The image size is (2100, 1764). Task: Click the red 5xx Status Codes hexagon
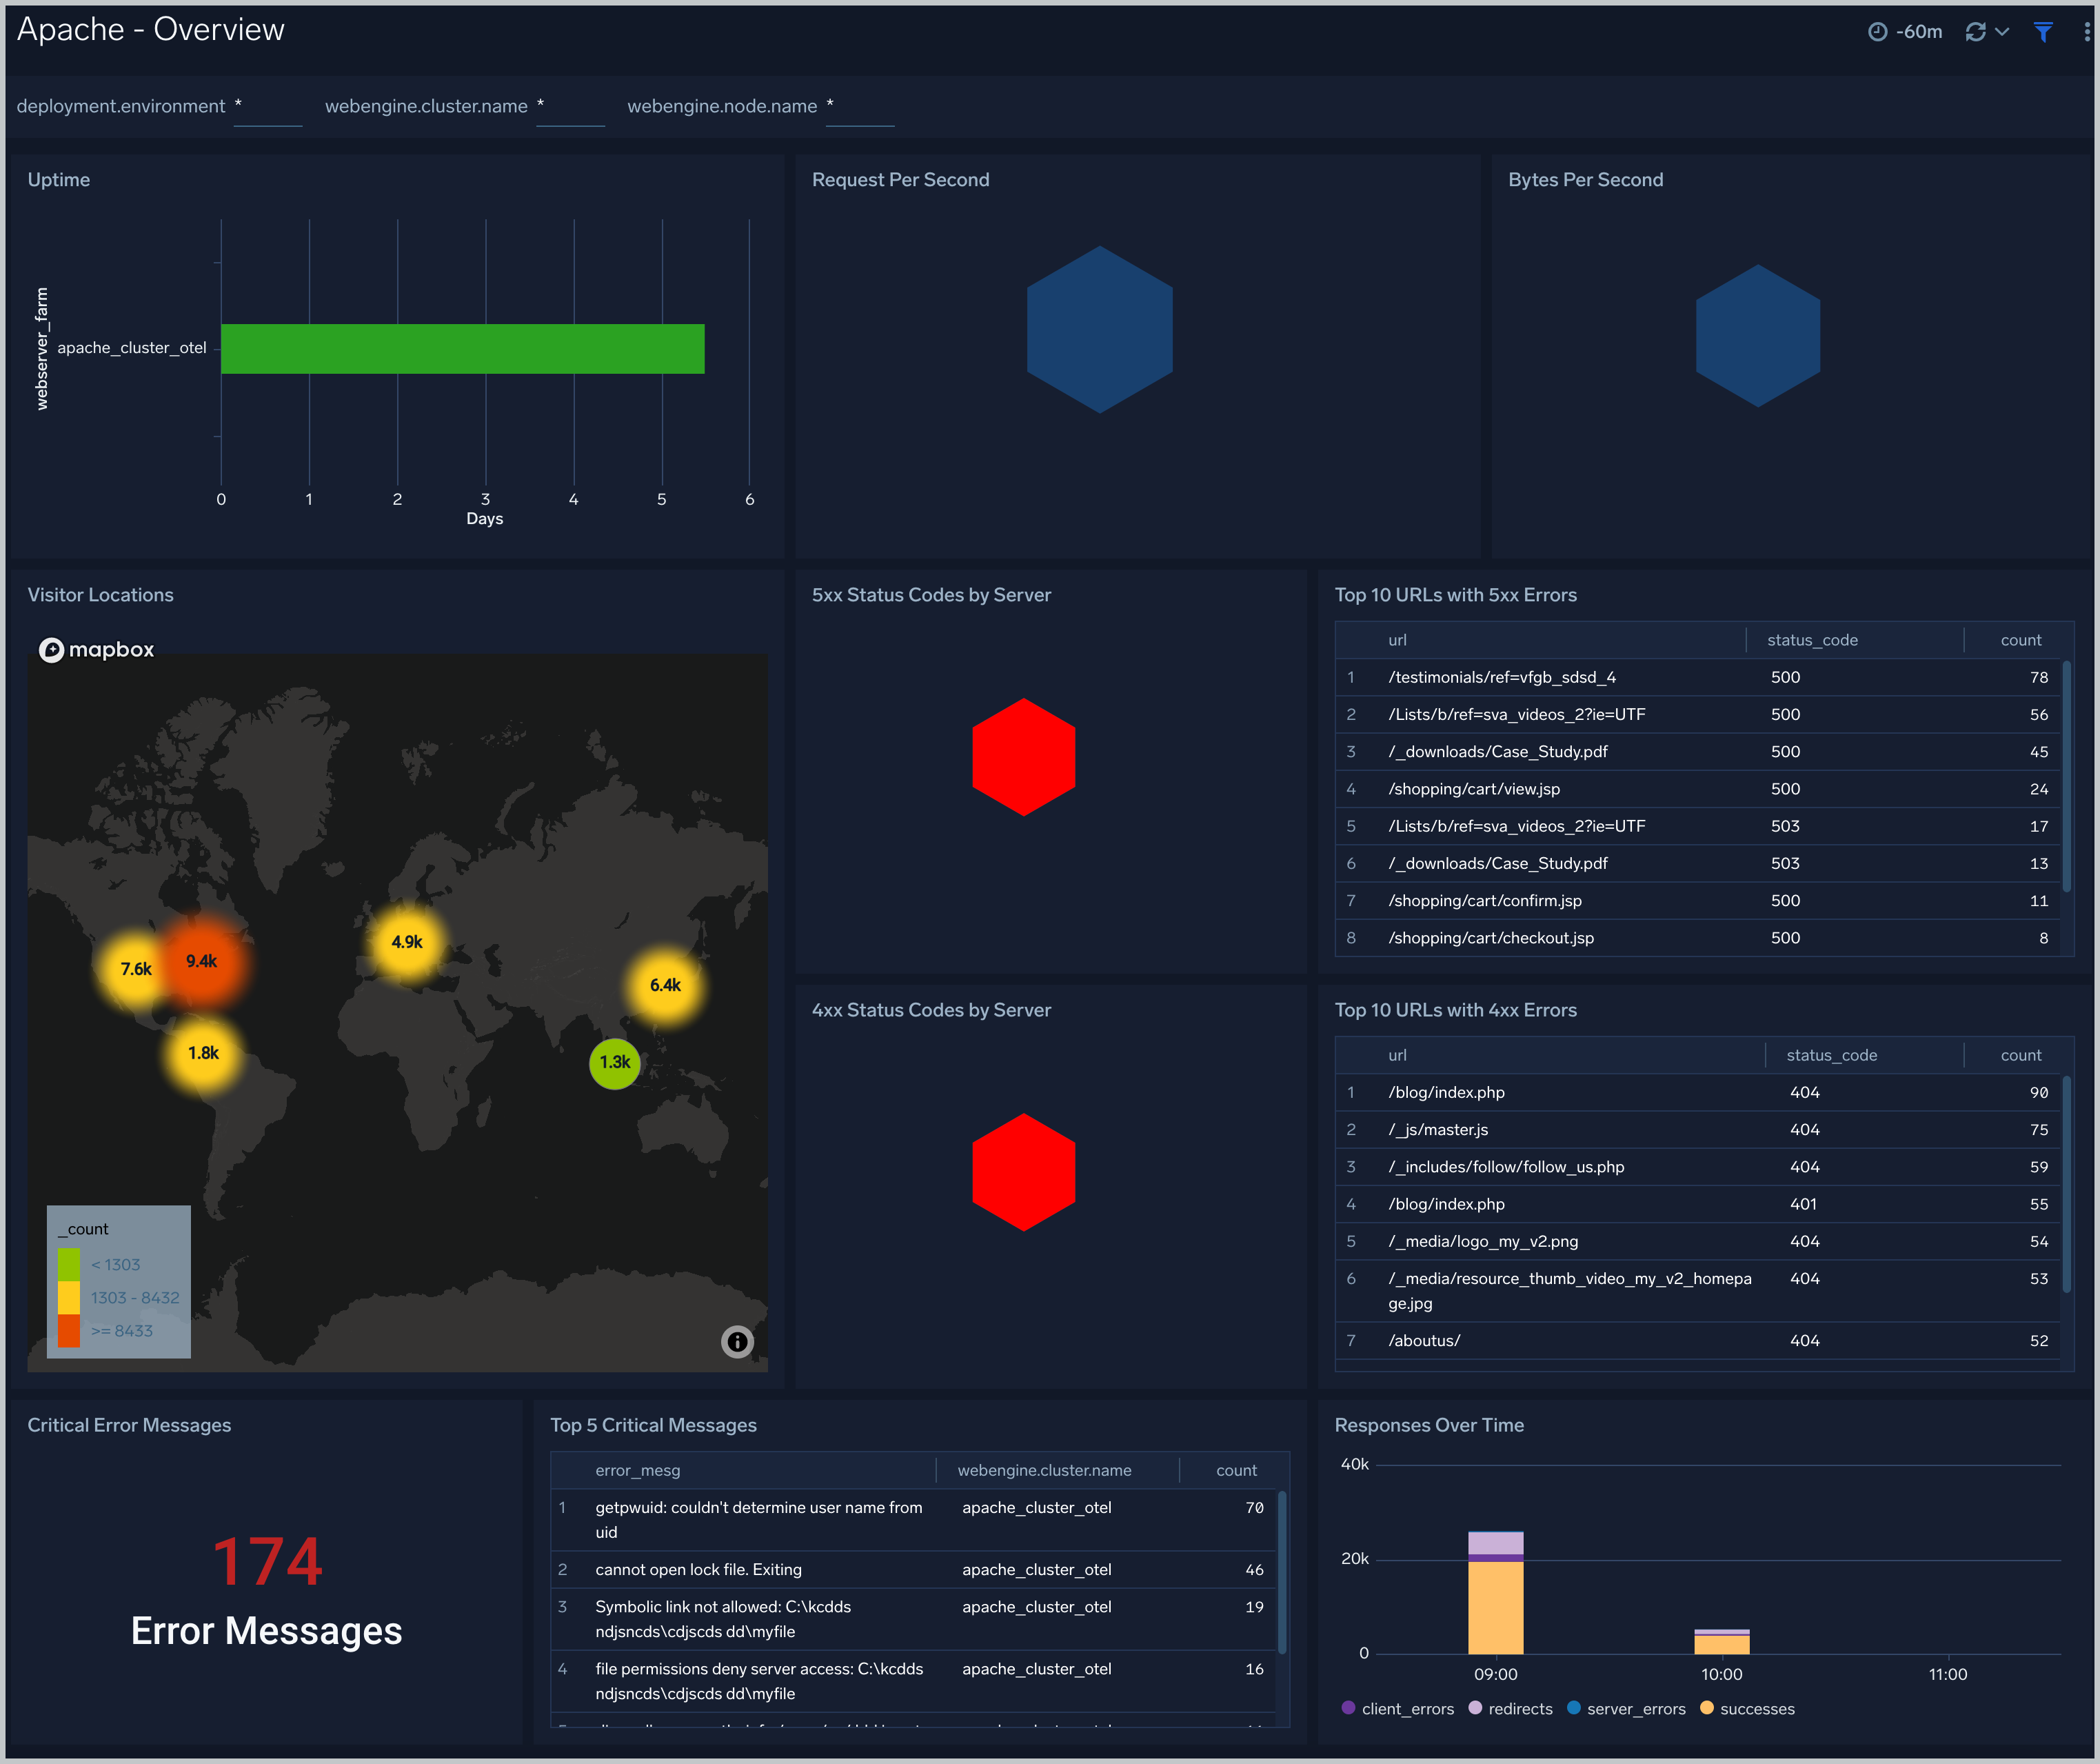1024,757
